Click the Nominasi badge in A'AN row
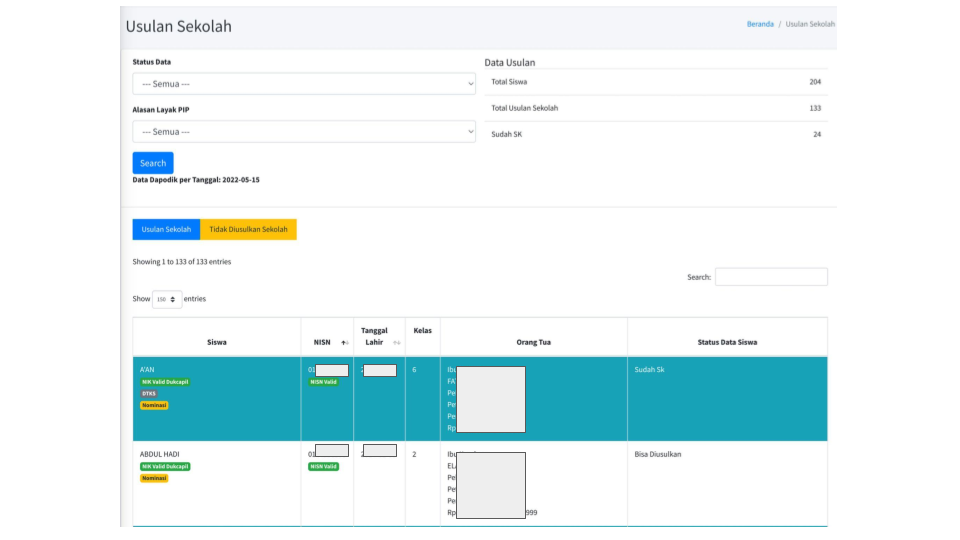Image resolution: width=960 pixels, height=540 pixels. (x=154, y=405)
